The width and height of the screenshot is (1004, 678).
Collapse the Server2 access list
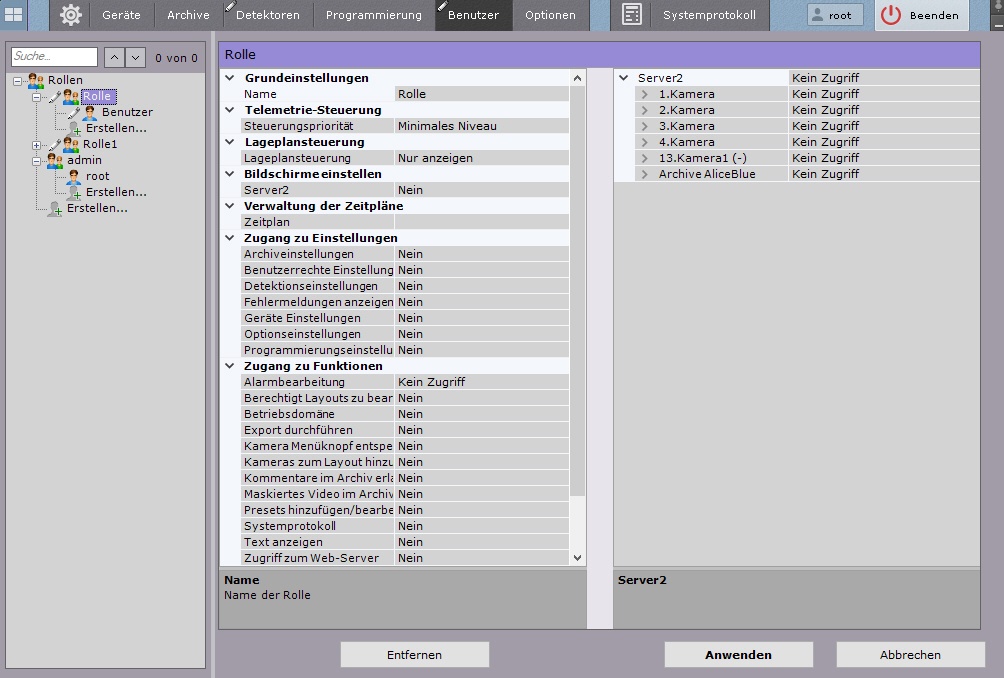click(x=624, y=78)
